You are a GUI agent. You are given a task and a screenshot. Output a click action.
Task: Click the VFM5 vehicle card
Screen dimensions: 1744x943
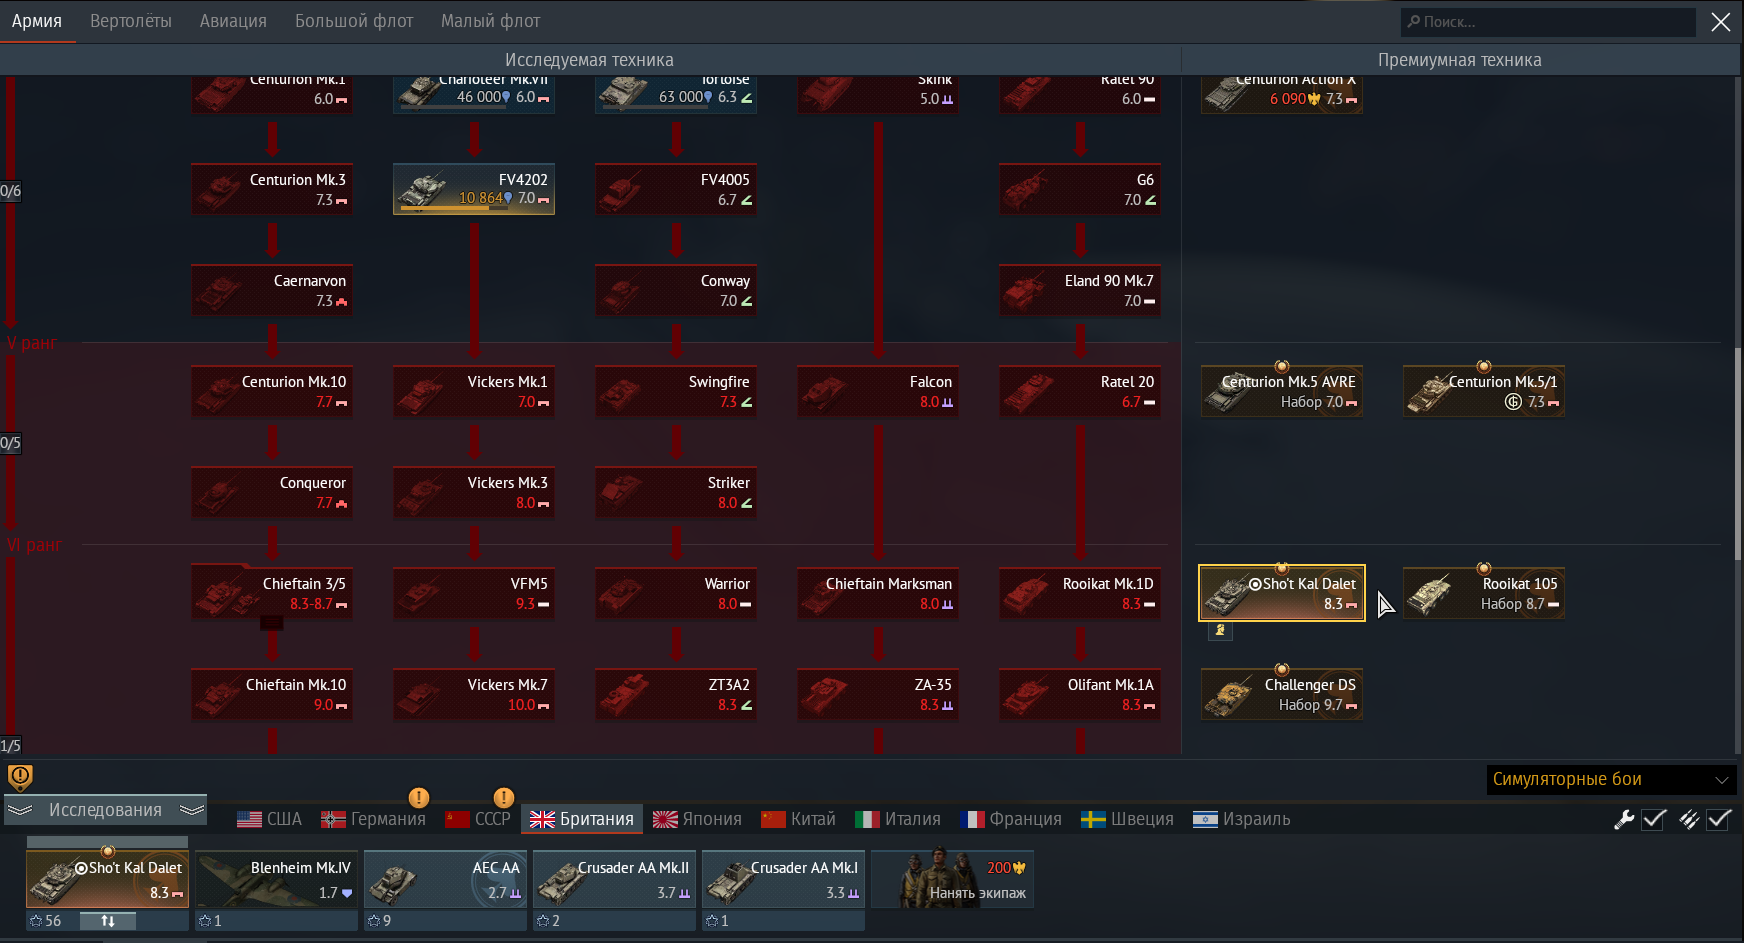tap(474, 593)
